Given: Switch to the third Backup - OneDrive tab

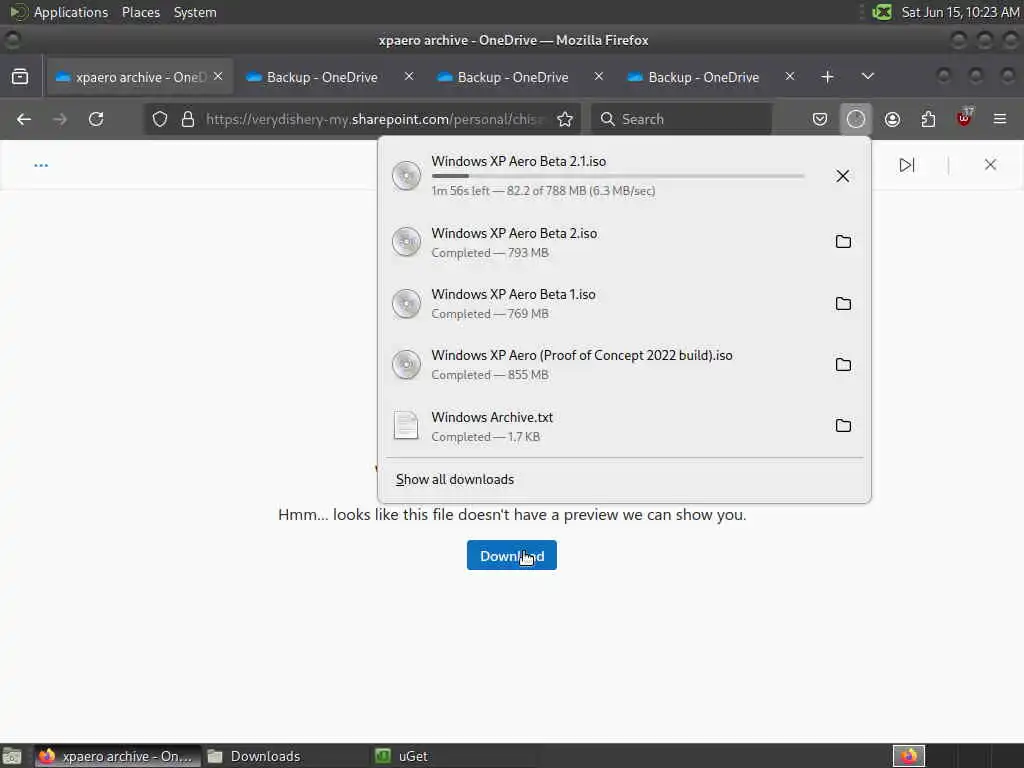Looking at the screenshot, I should point(512,77).
